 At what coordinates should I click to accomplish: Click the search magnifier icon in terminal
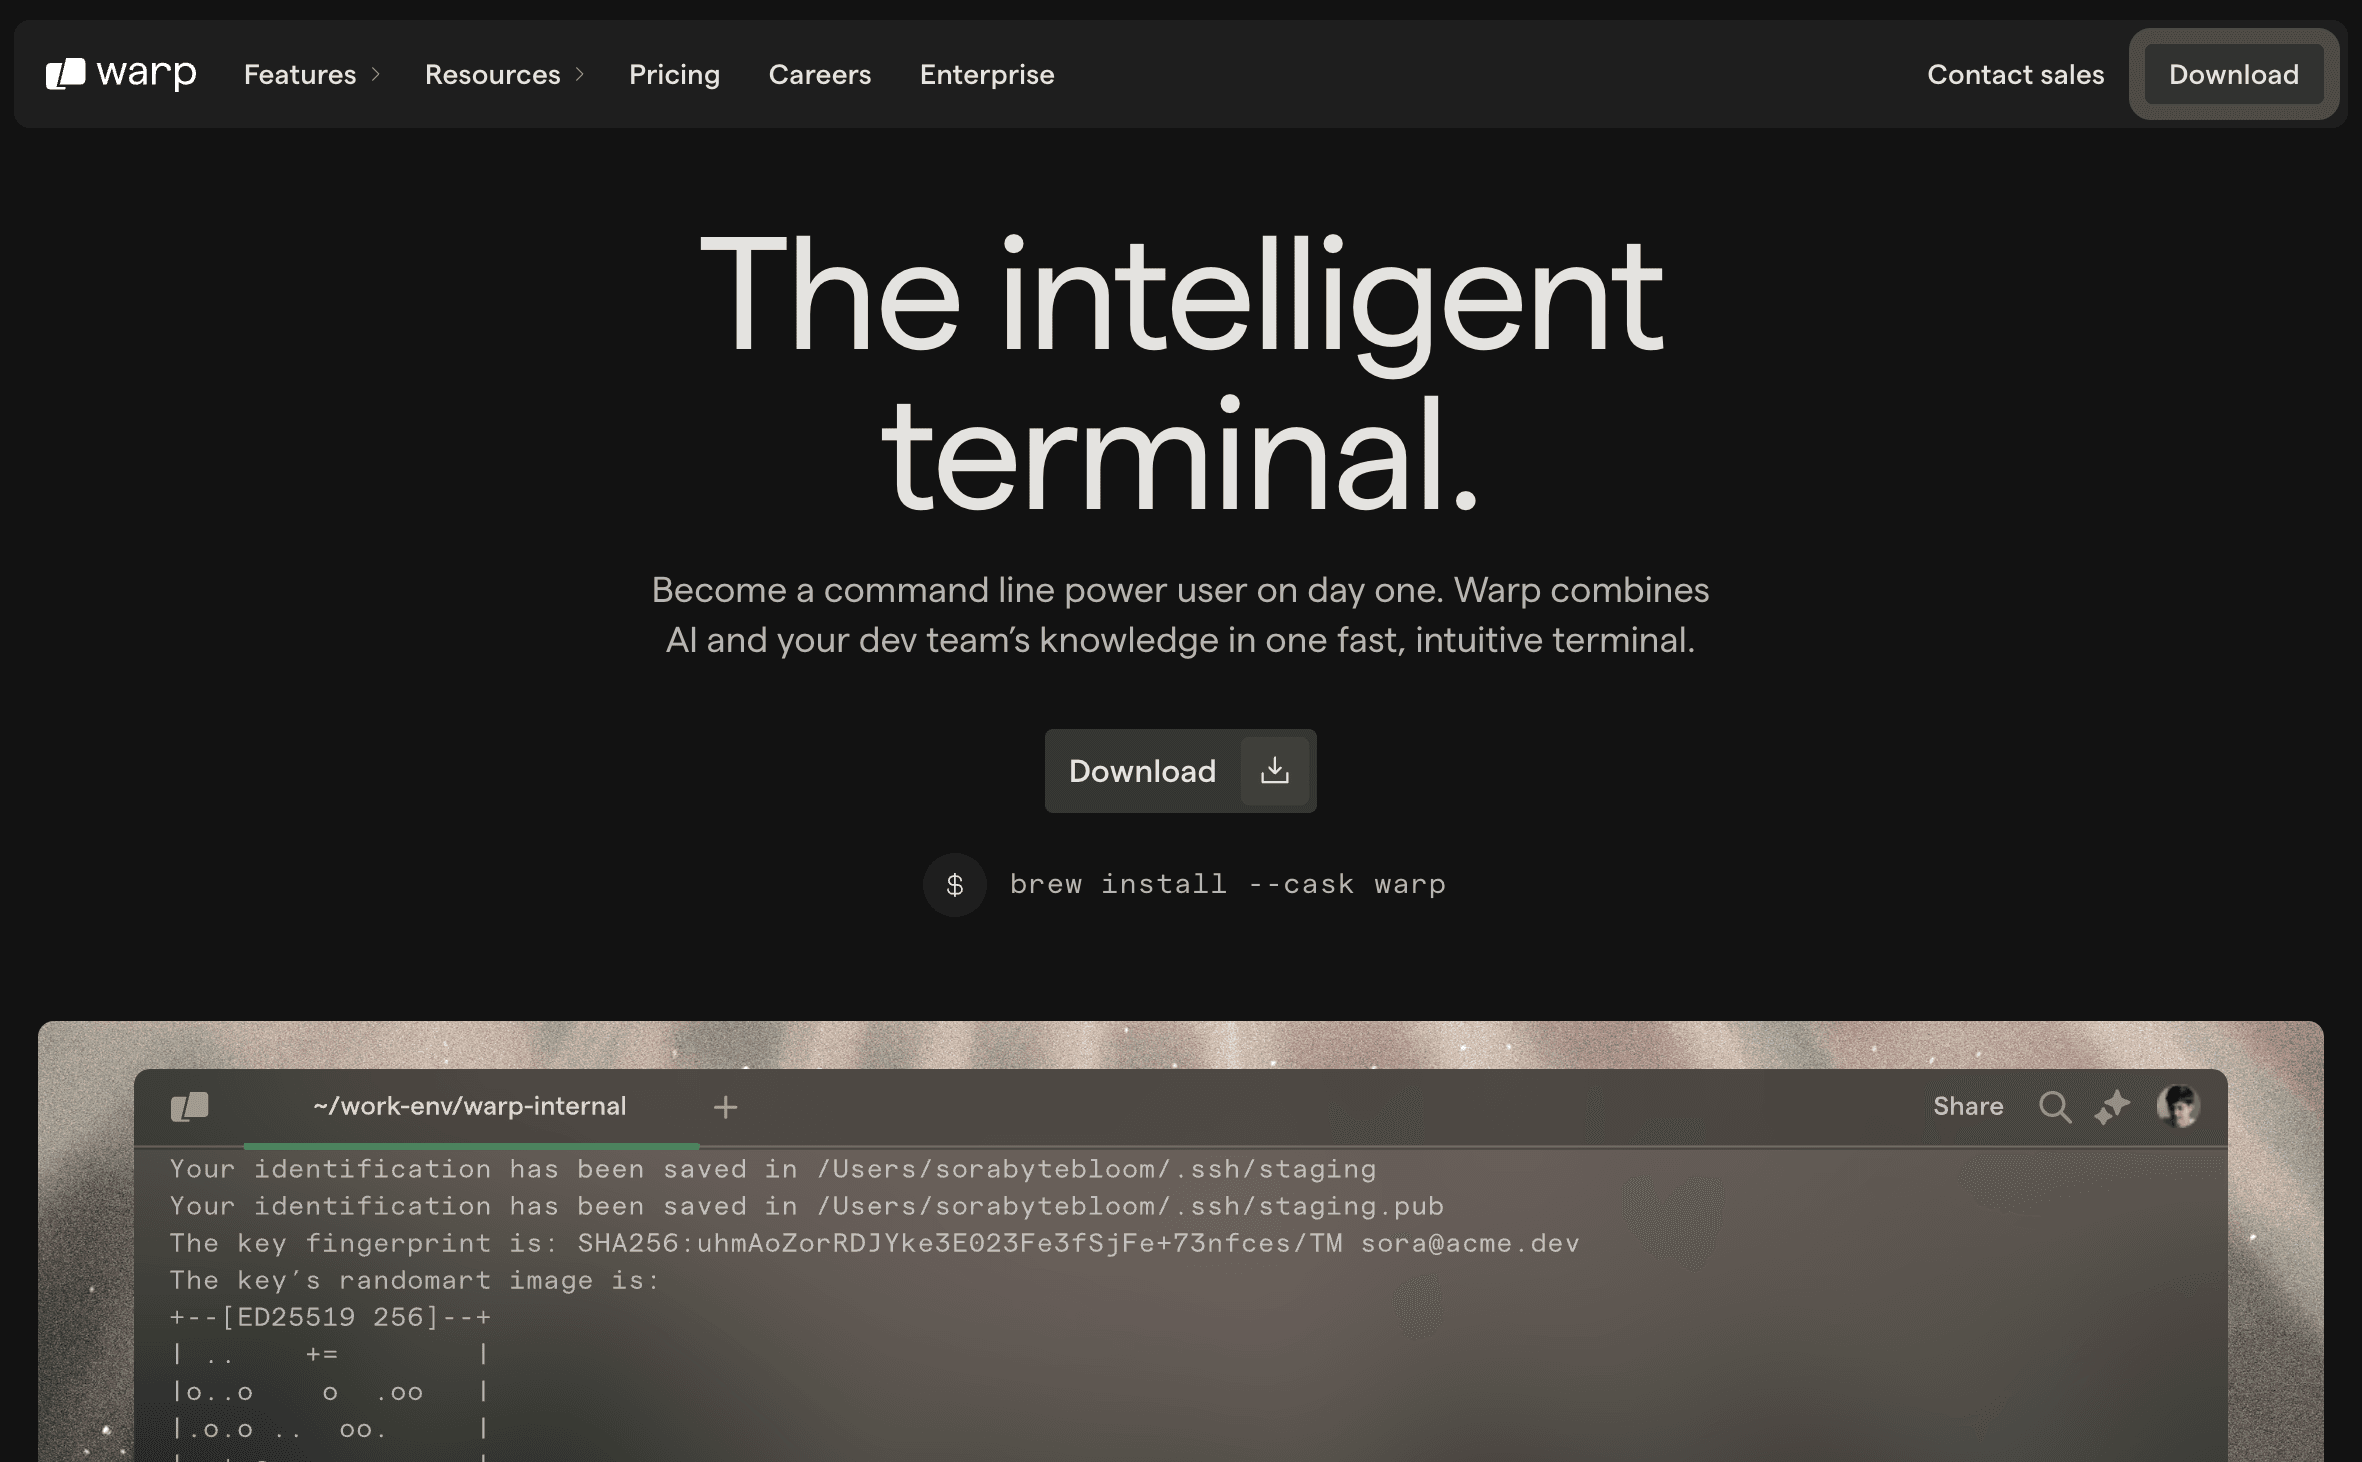pyautogui.click(x=2054, y=1107)
